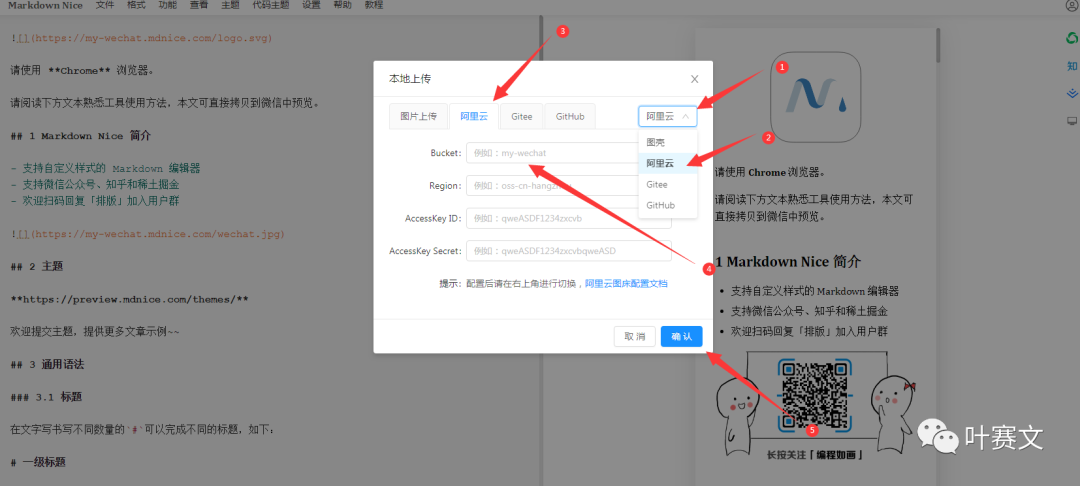Click the preview pane vertical scrollbar
Screen dimensions: 1080x486
click(x=937, y=45)
